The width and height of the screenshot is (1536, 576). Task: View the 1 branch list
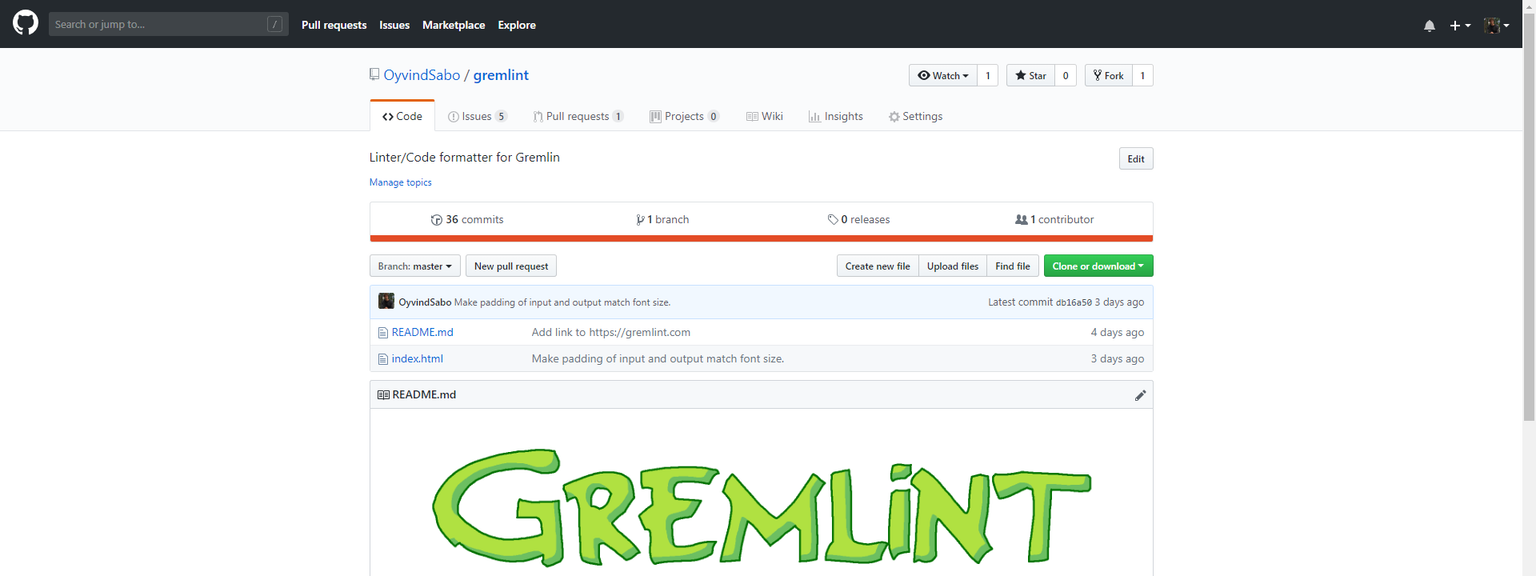(x=662, y=219)
